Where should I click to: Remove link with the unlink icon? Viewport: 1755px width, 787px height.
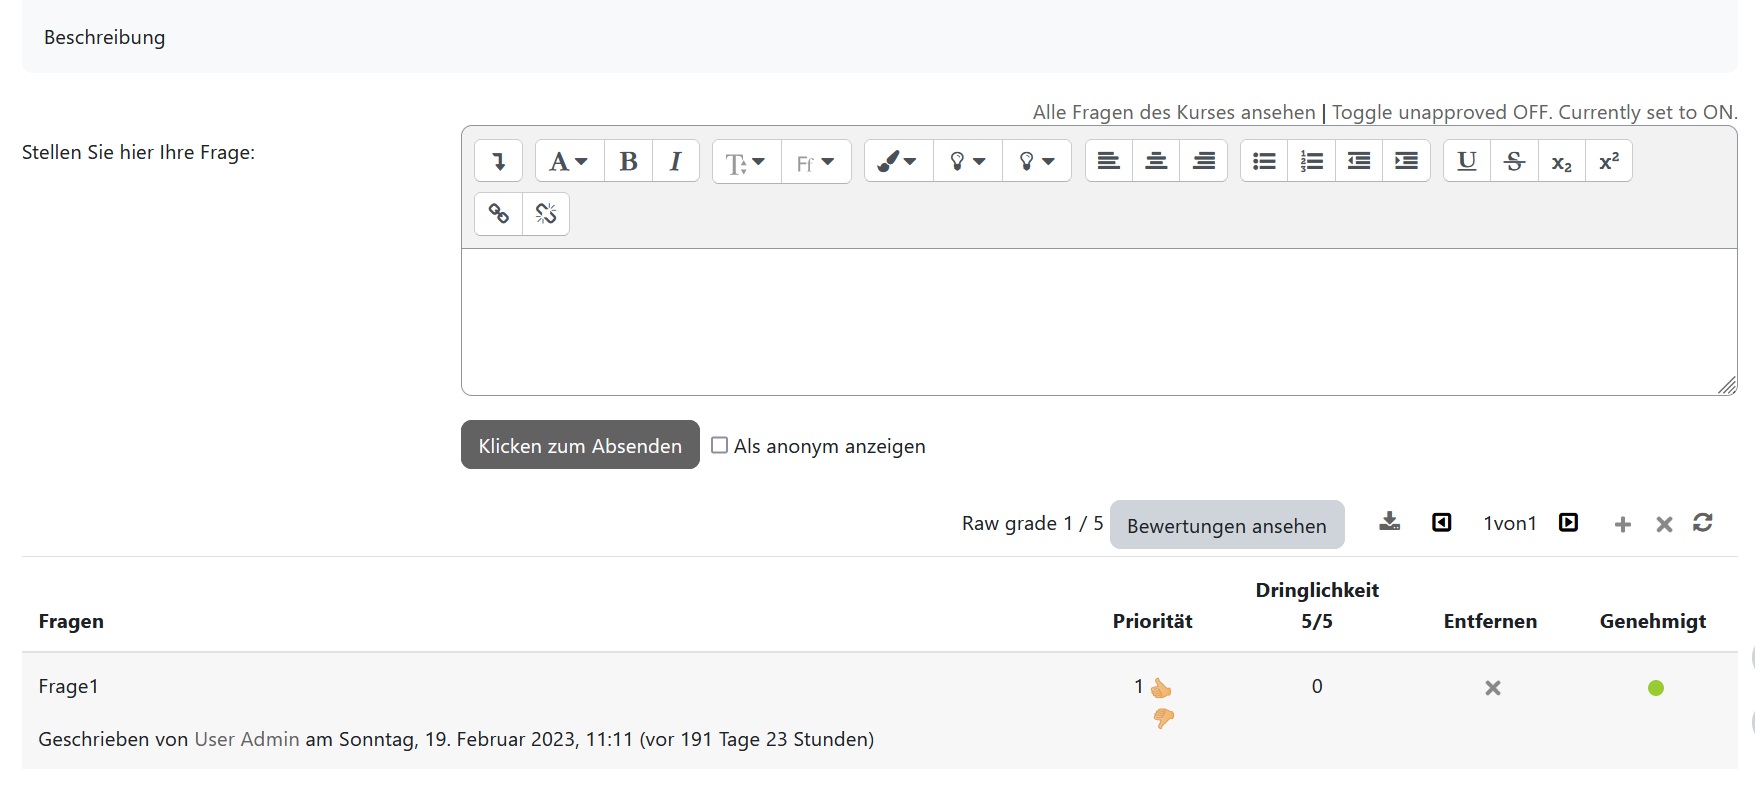point(546,213)
